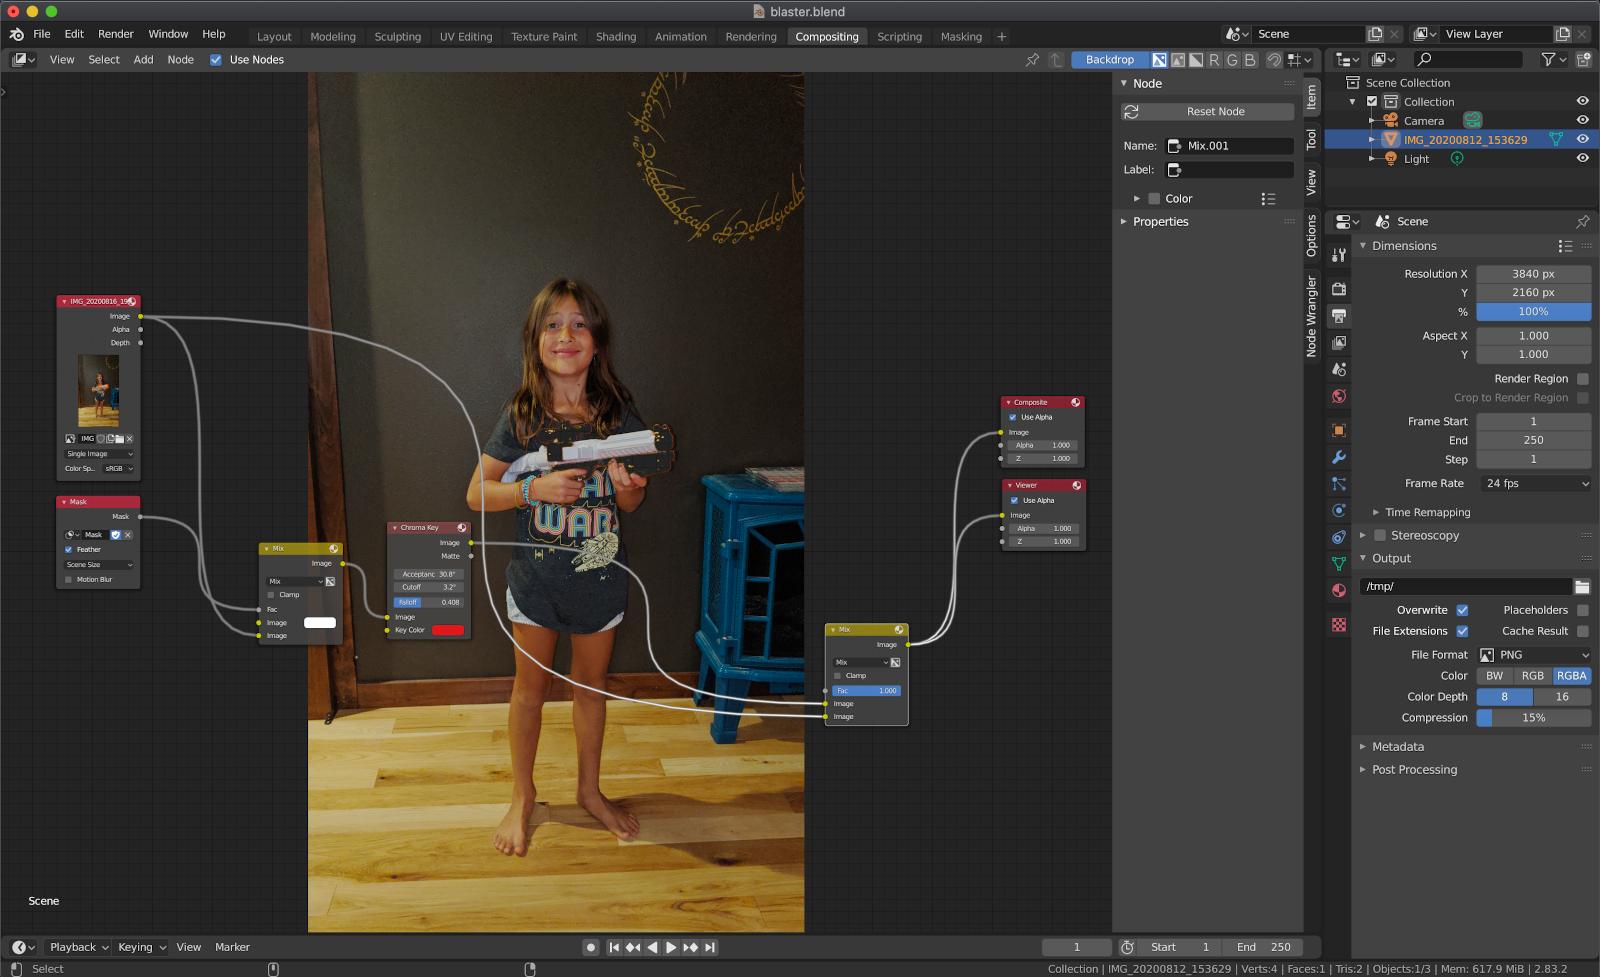This screenshot has width=1600, height=977.
Task: Open Outliner filter funnel dropdown
Action: (x=1553, y=60)
